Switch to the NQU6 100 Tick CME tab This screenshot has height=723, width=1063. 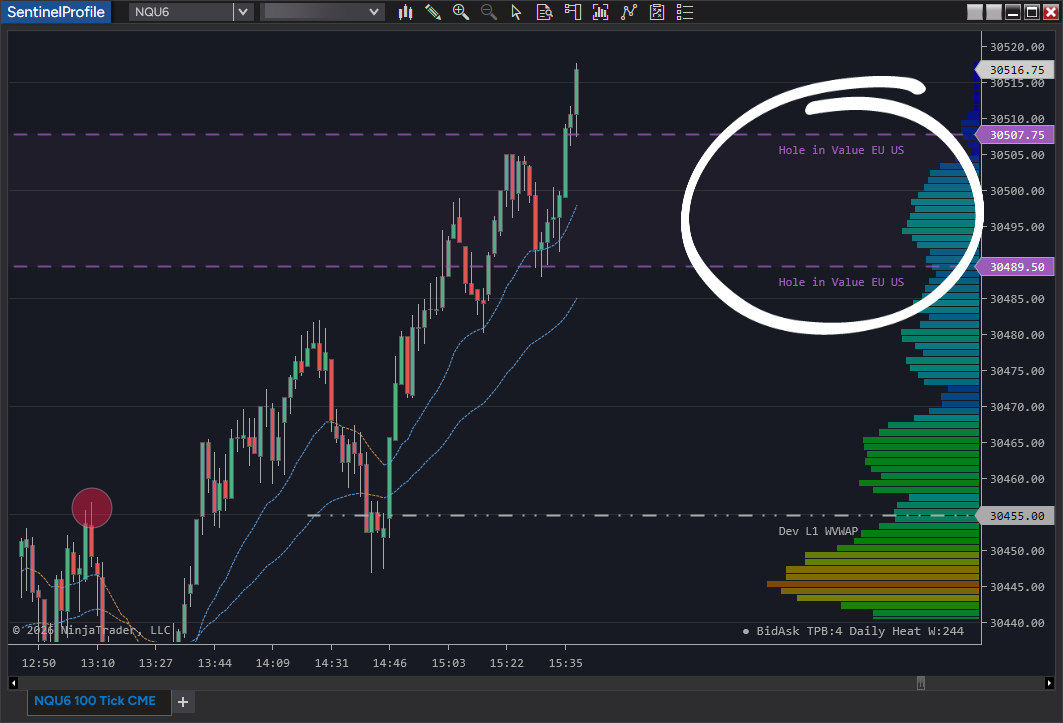(x=99, y=701)
